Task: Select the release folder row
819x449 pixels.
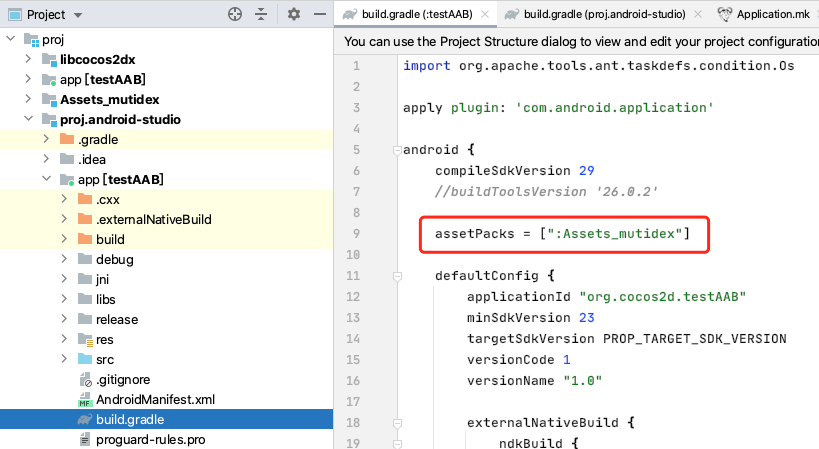Action: (x=167, y=319)
